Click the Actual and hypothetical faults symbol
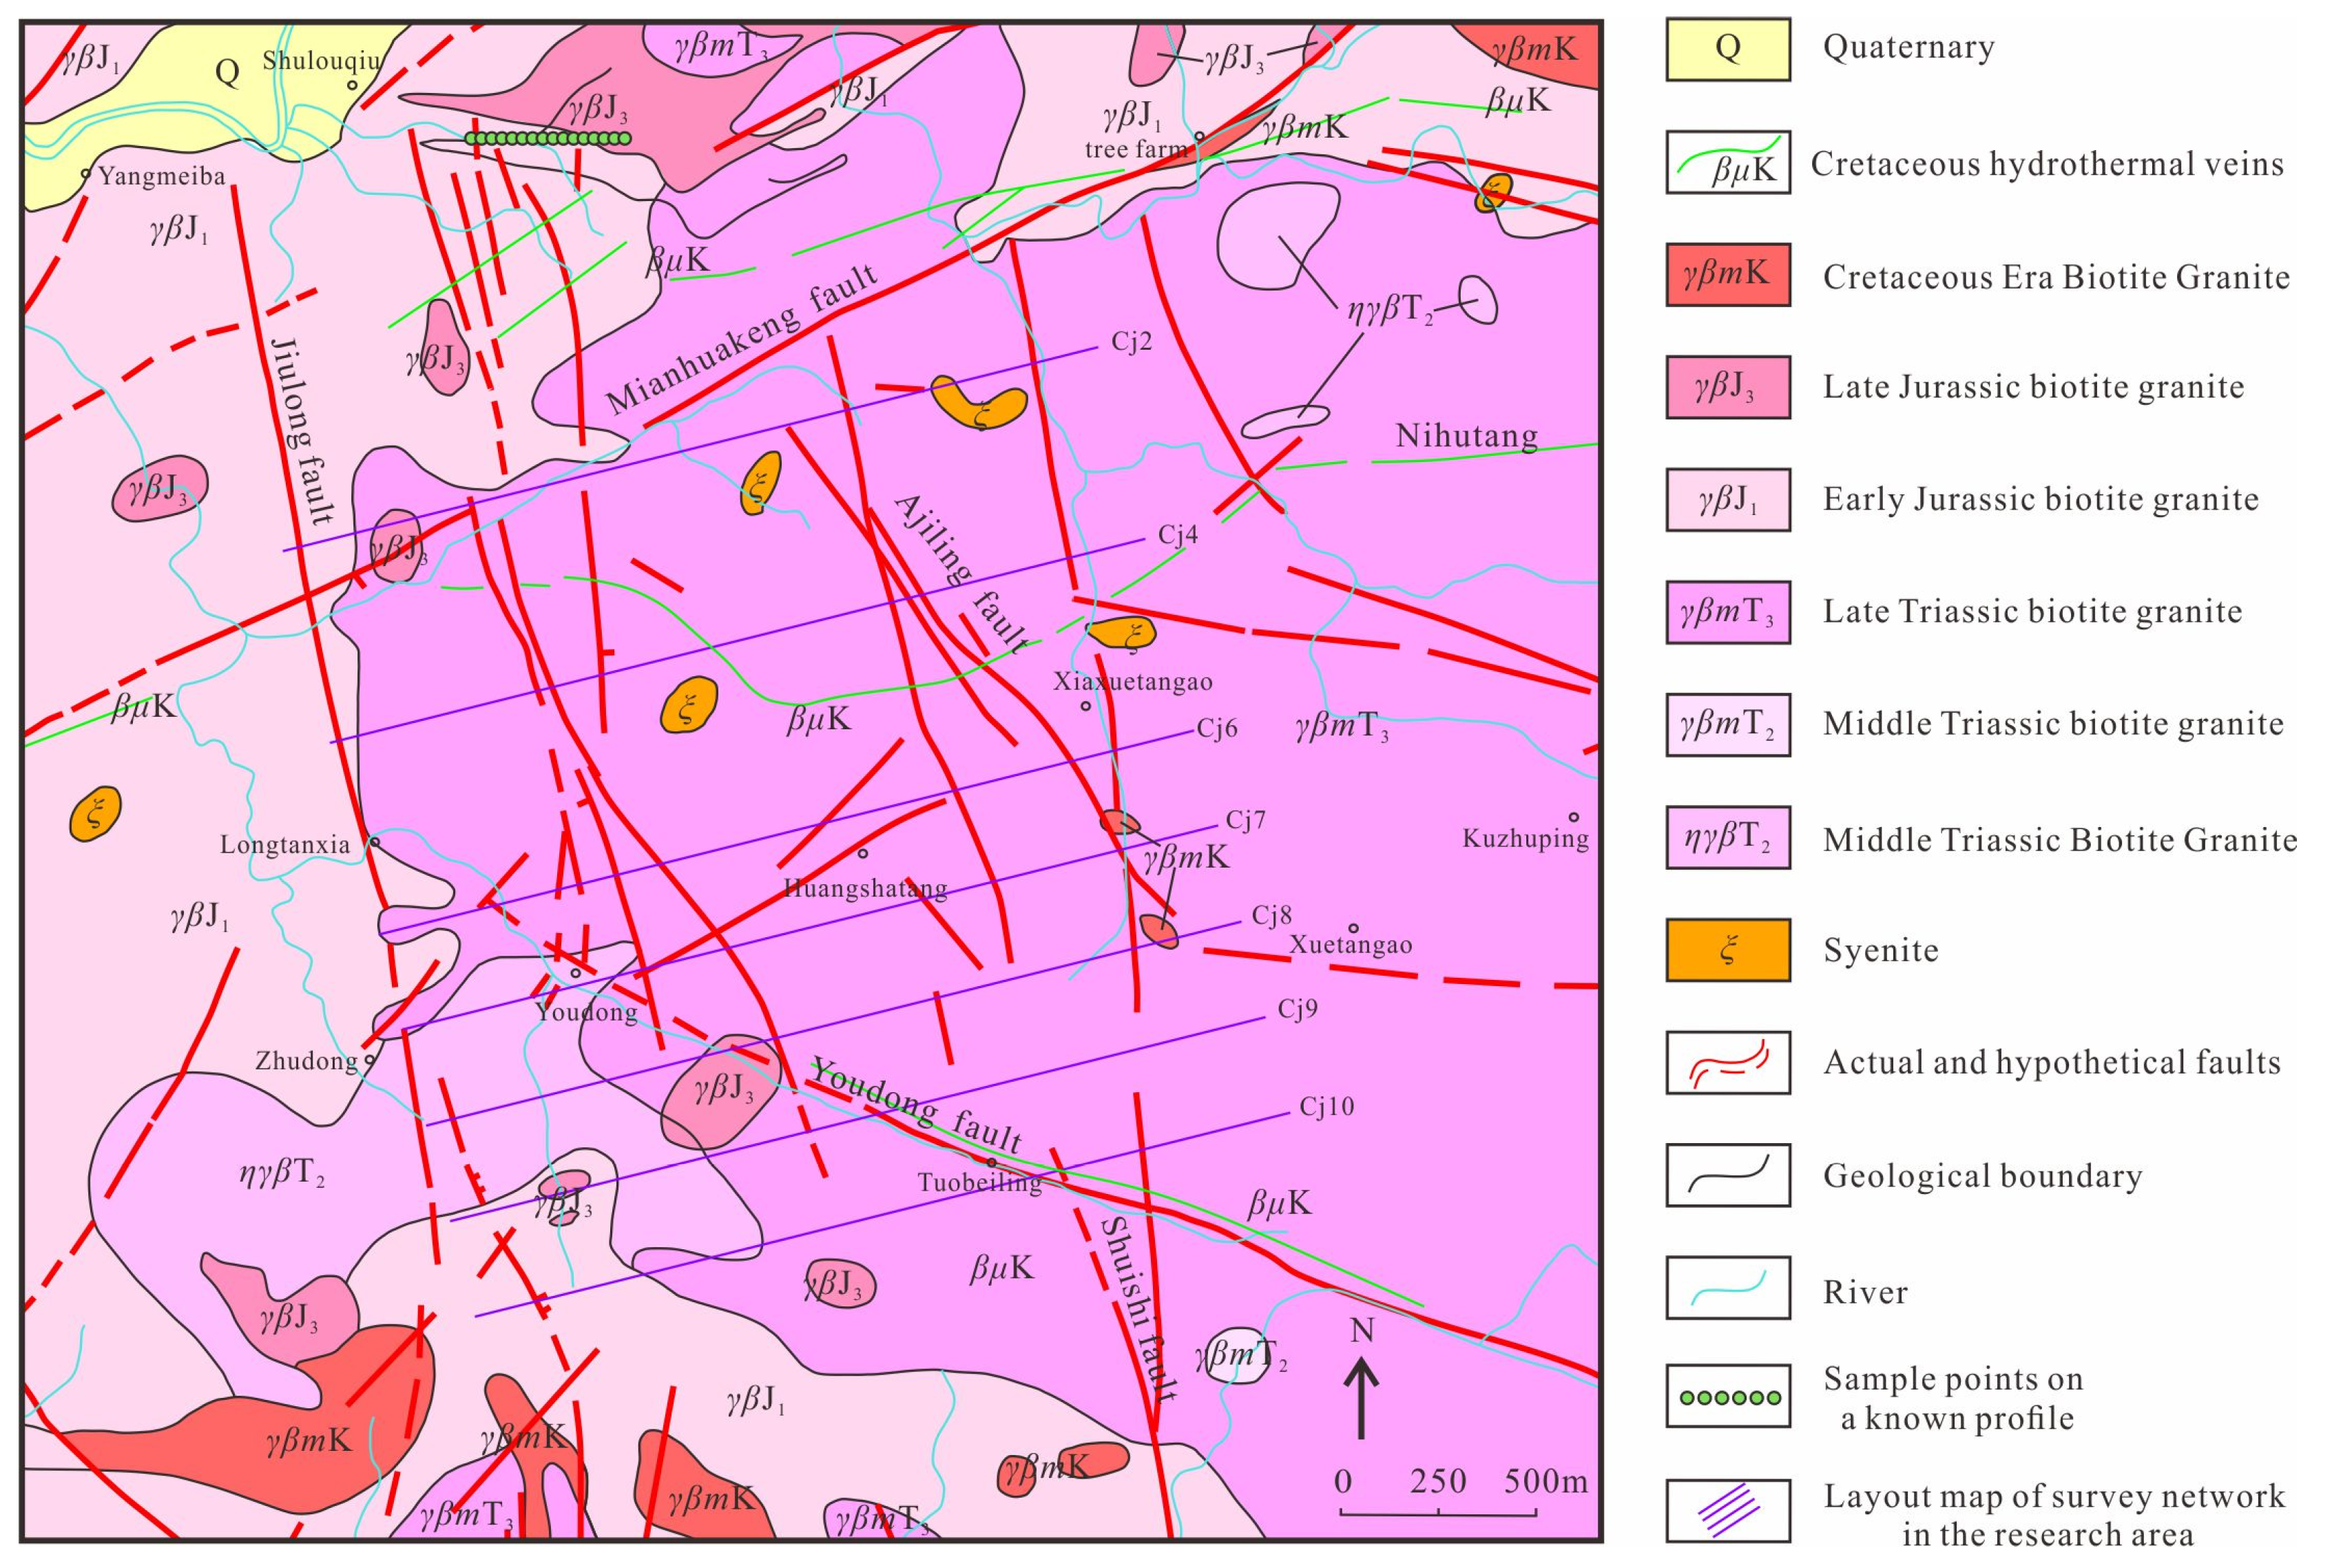This screenshot has height=1568, width=2332. 1727,1062
